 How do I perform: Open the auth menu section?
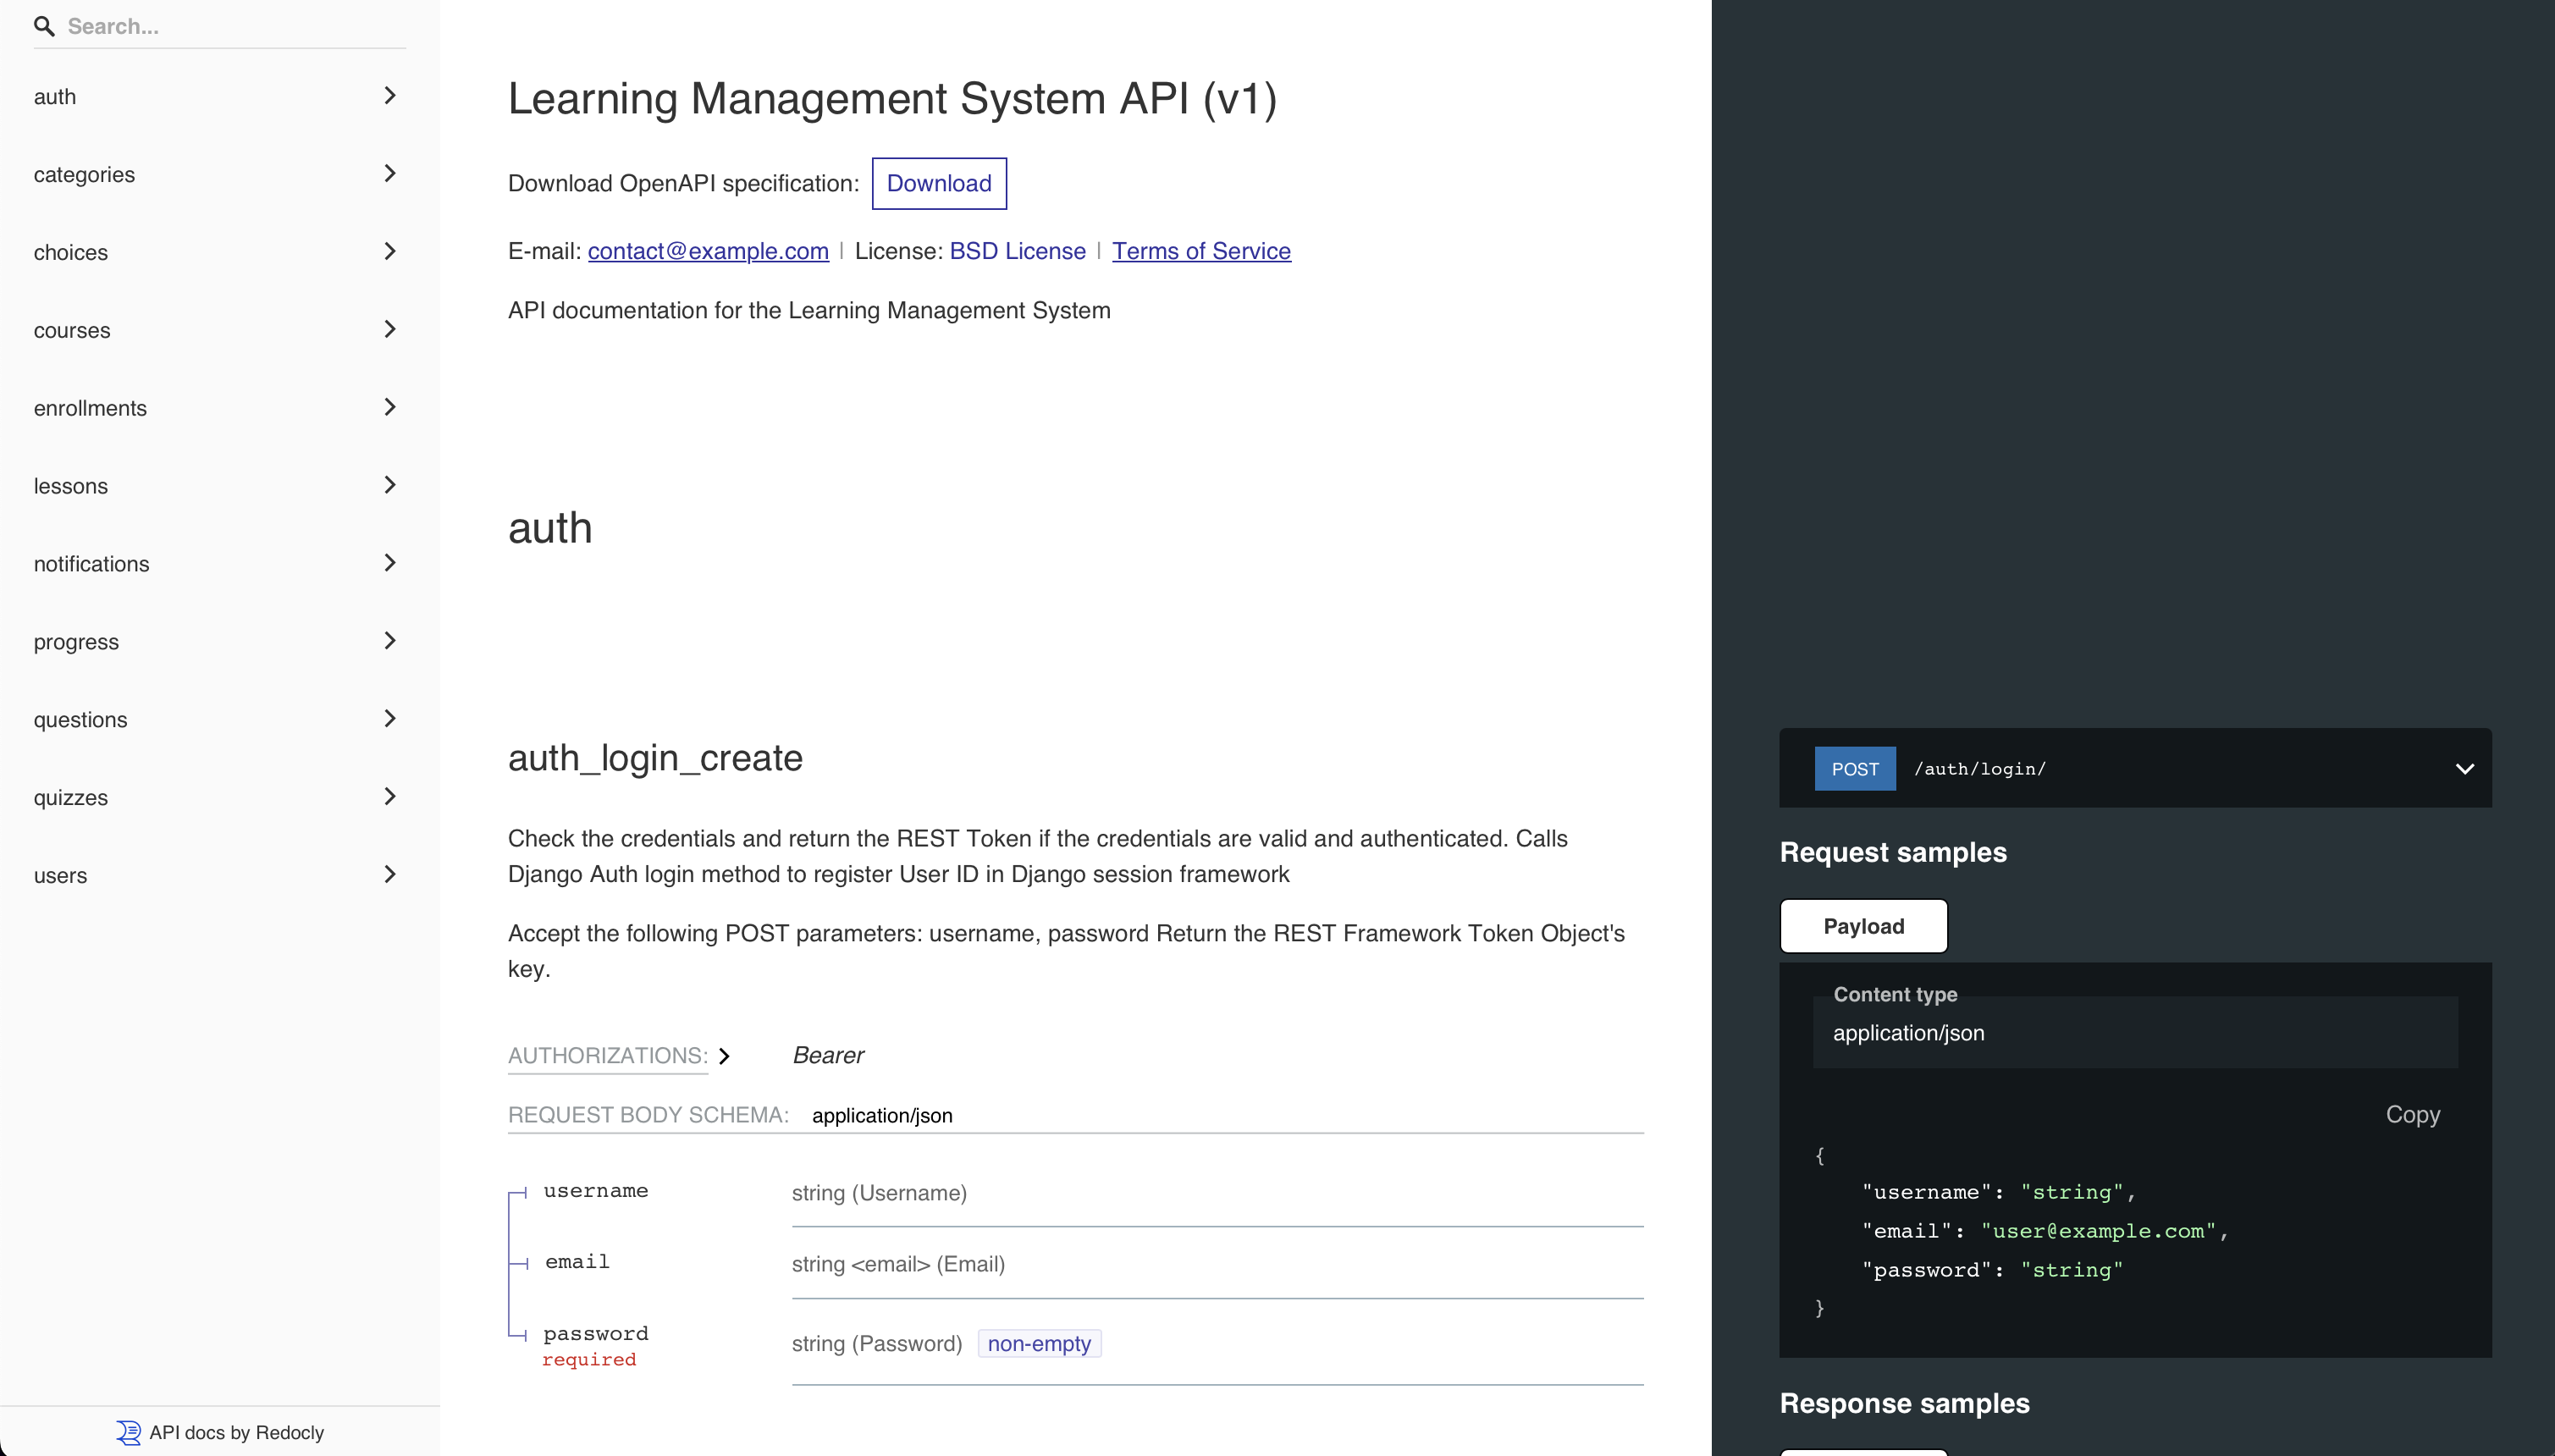(219, 96)
